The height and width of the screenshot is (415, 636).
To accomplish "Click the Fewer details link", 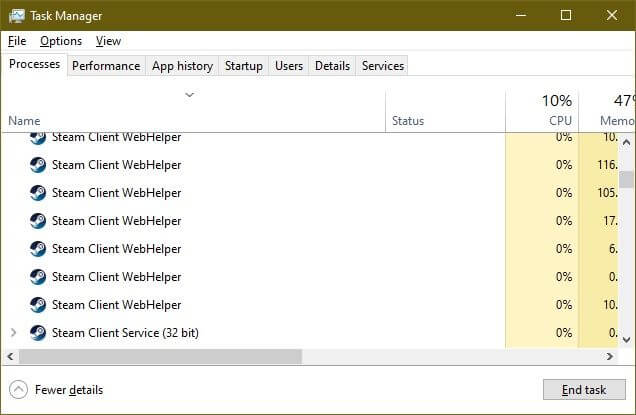I will coord(68,390).
